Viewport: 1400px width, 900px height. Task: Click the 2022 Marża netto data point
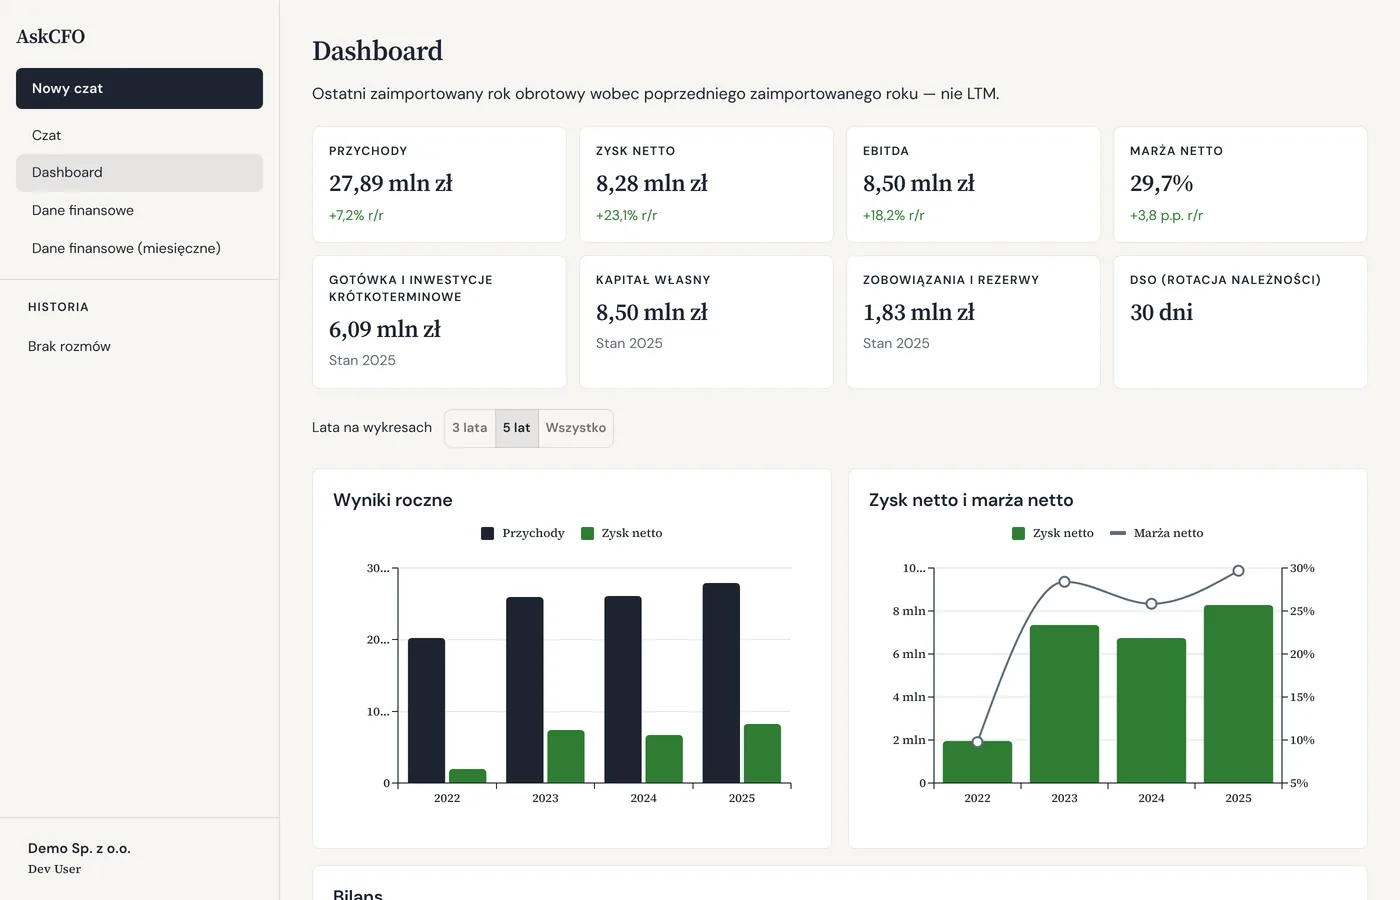pyautogui.click(x=977, y=742)
